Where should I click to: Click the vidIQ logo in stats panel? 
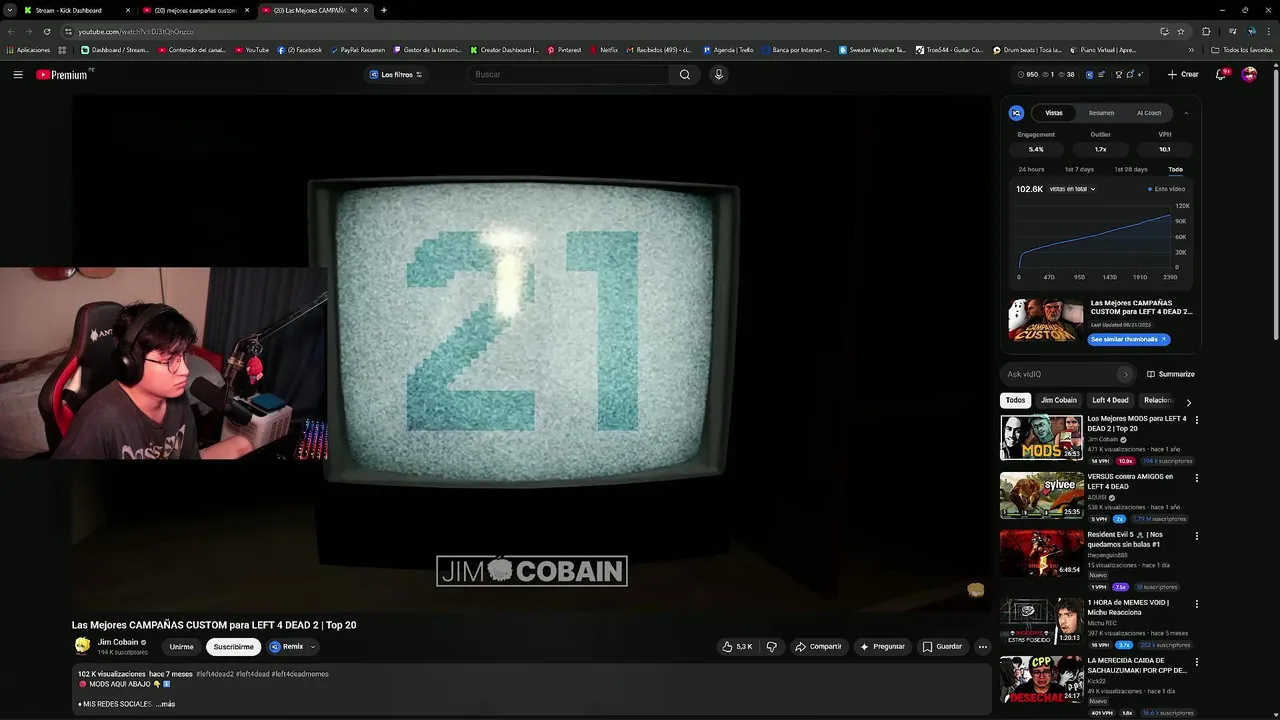coord(1016,113)
